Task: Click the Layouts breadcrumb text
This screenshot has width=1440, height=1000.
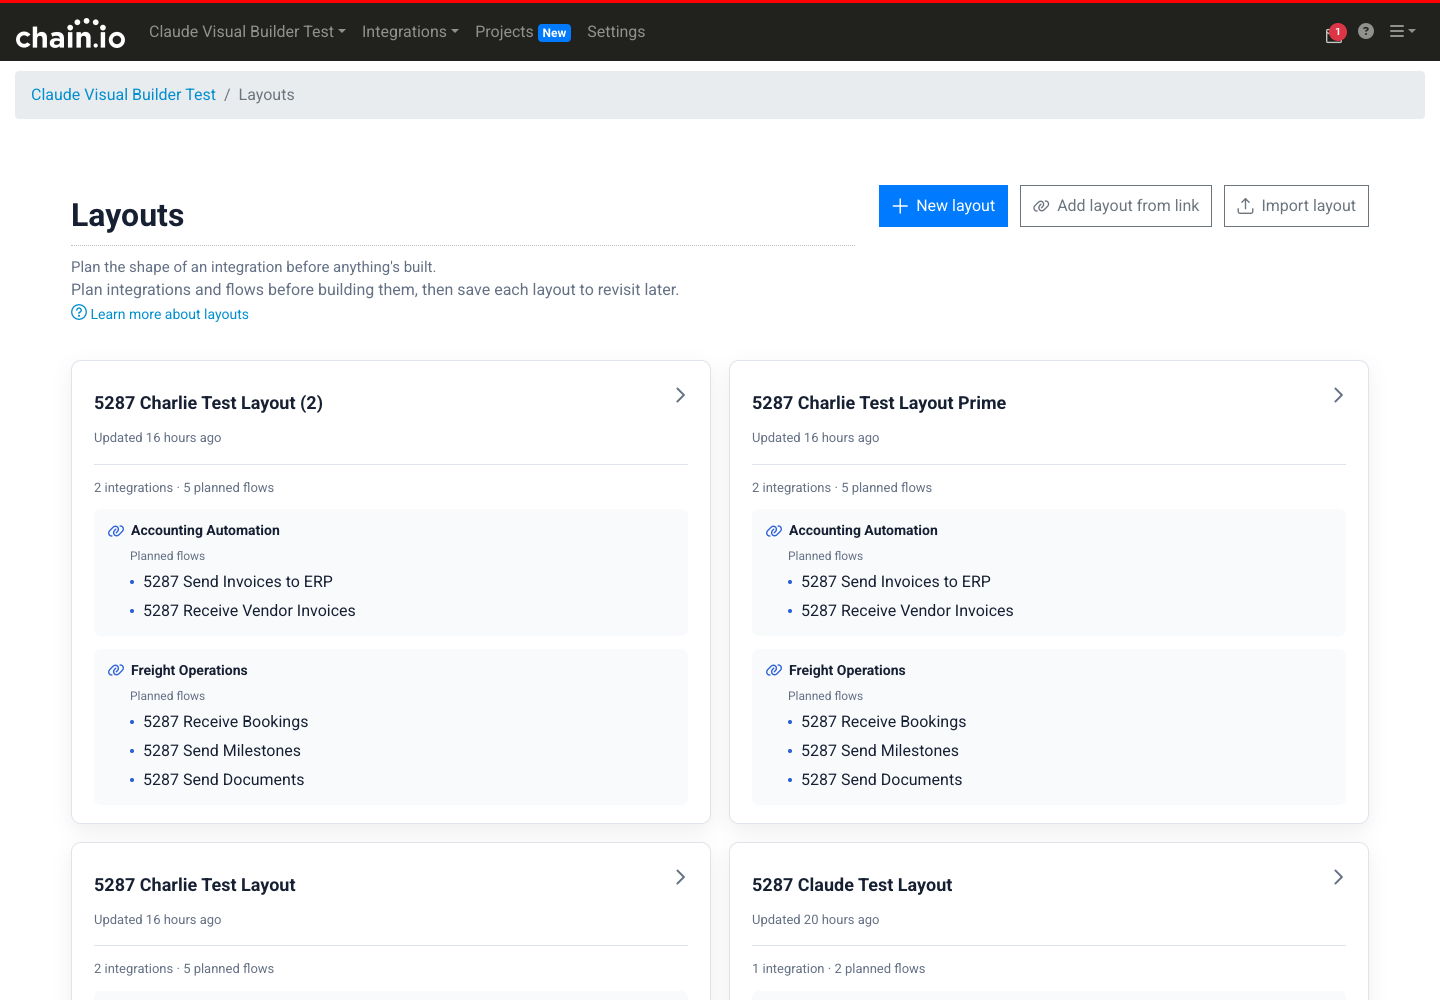Action: (x=266, y=95)
